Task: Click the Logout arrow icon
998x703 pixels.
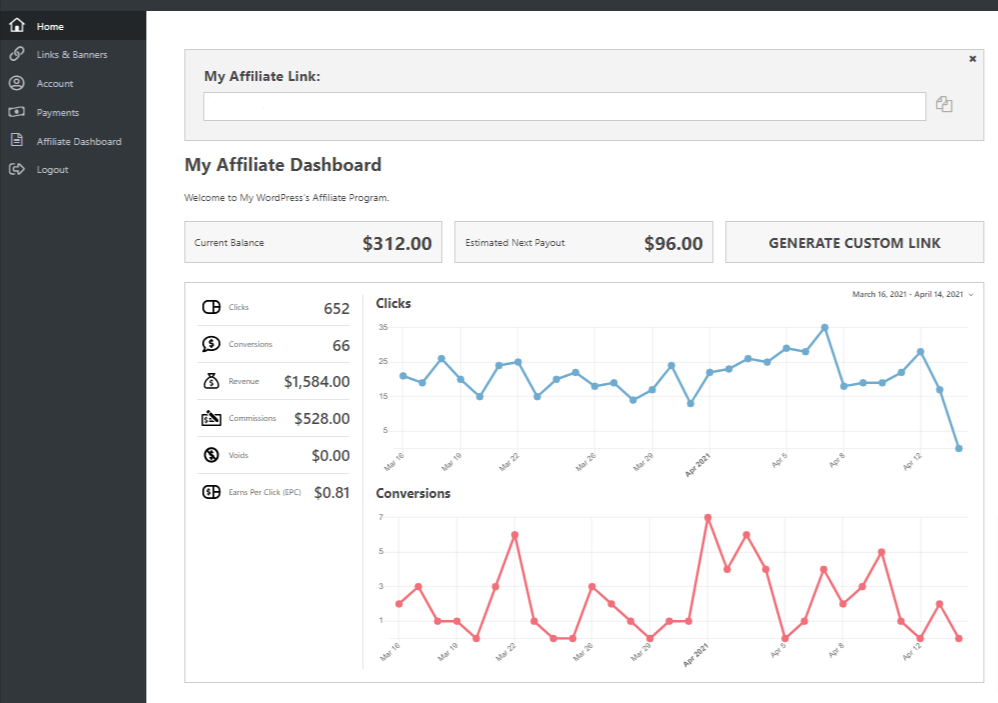Action: (16, 169)
